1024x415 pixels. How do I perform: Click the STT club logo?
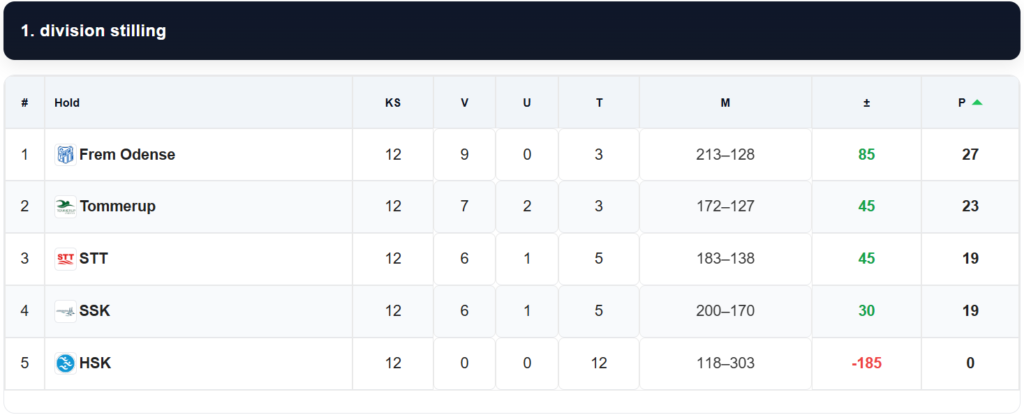tap(65, 259)
